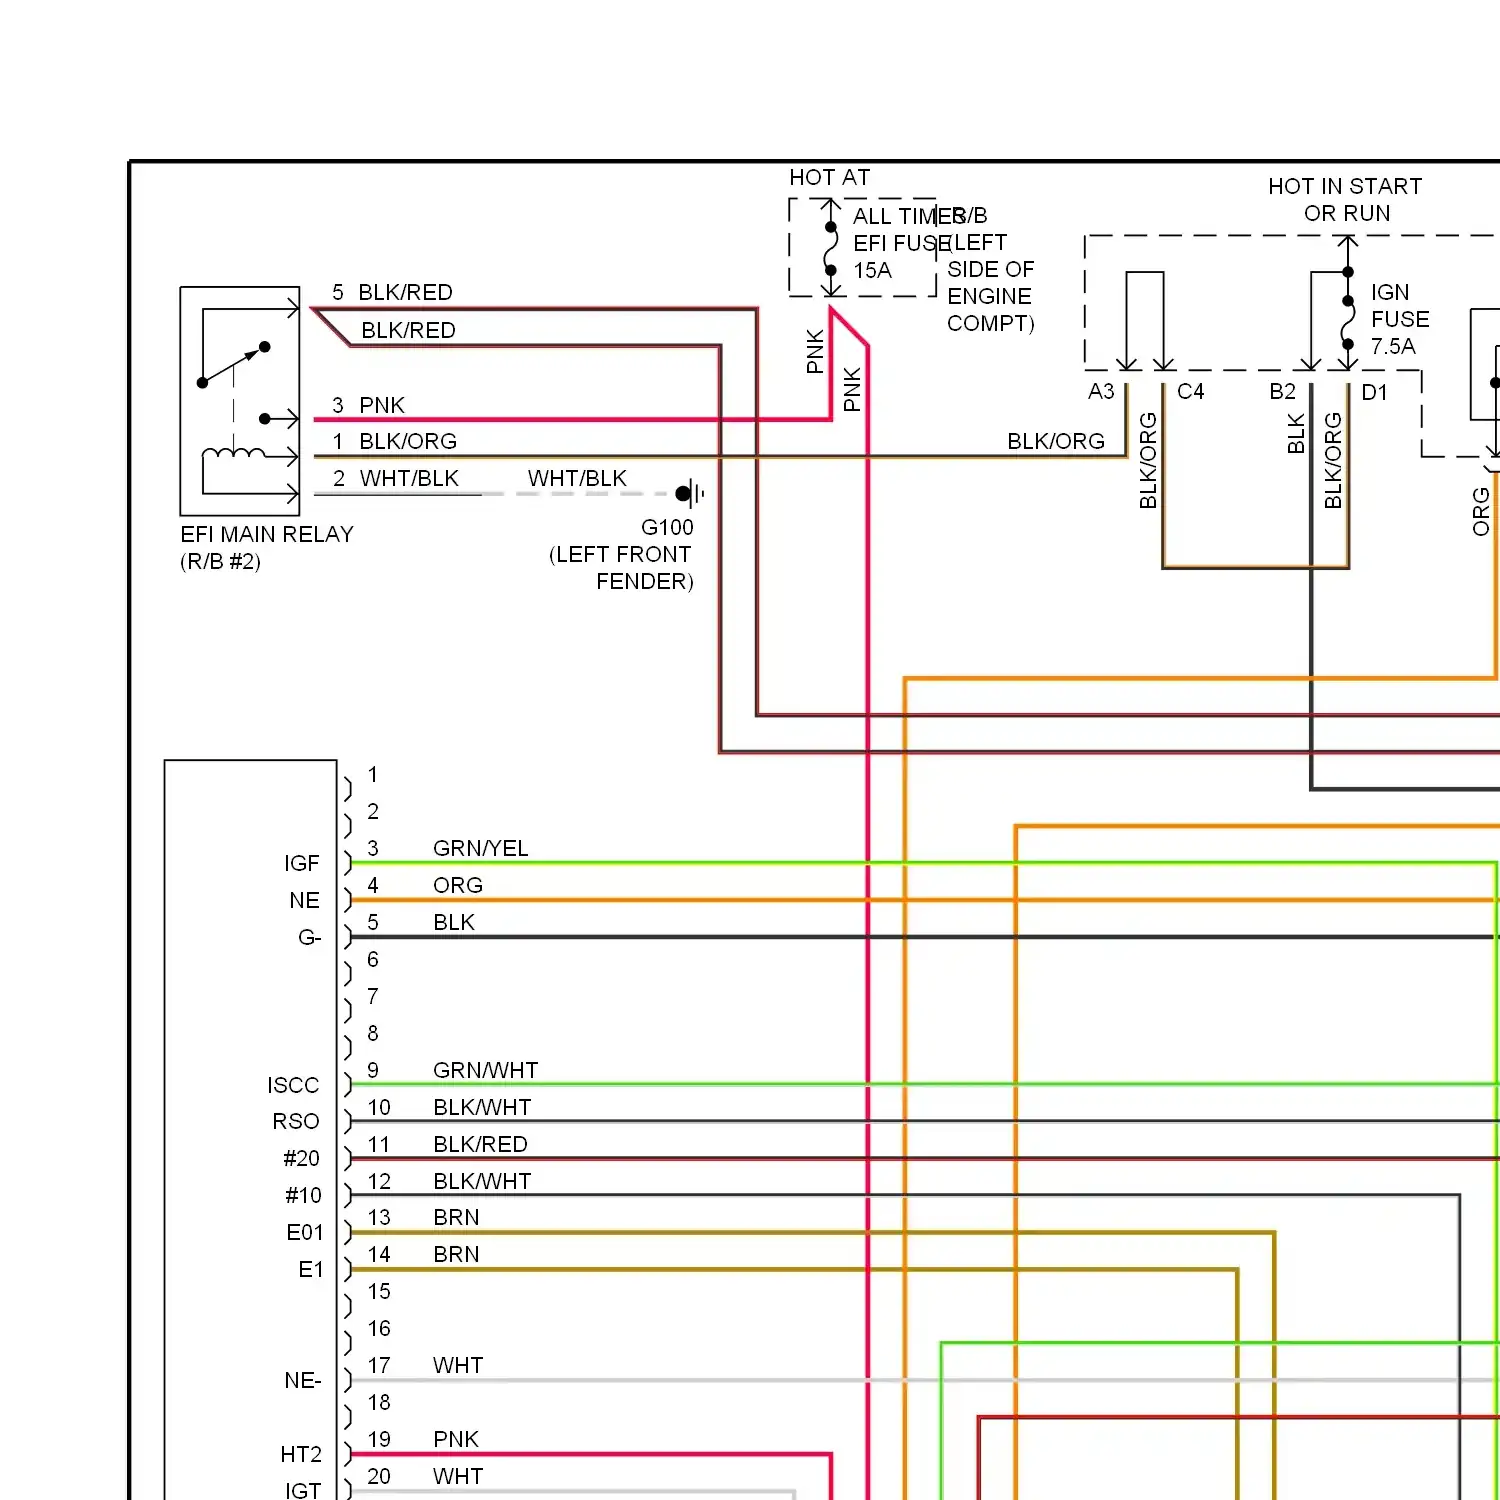Click the PNK label at pin 19
The width and height of the screenshot is (1500, 1500).
(x=456, y=1439)
